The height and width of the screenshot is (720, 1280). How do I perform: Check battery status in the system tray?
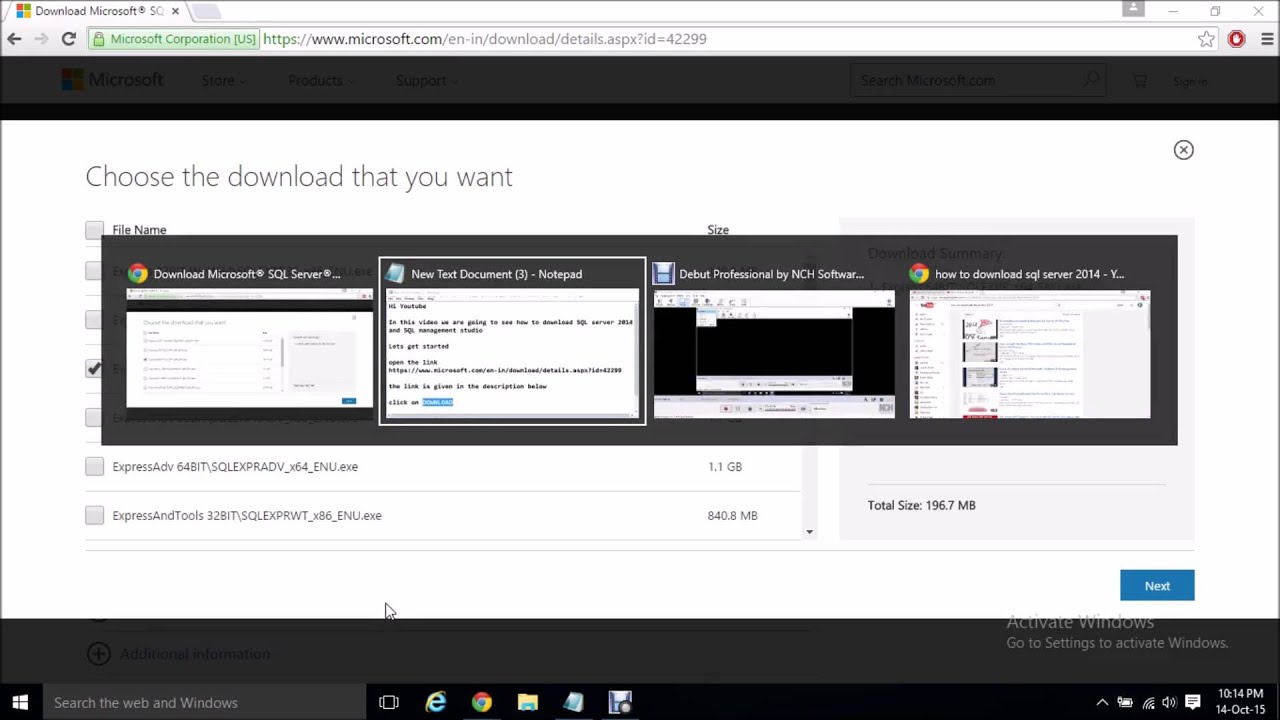pos(1125,702)
